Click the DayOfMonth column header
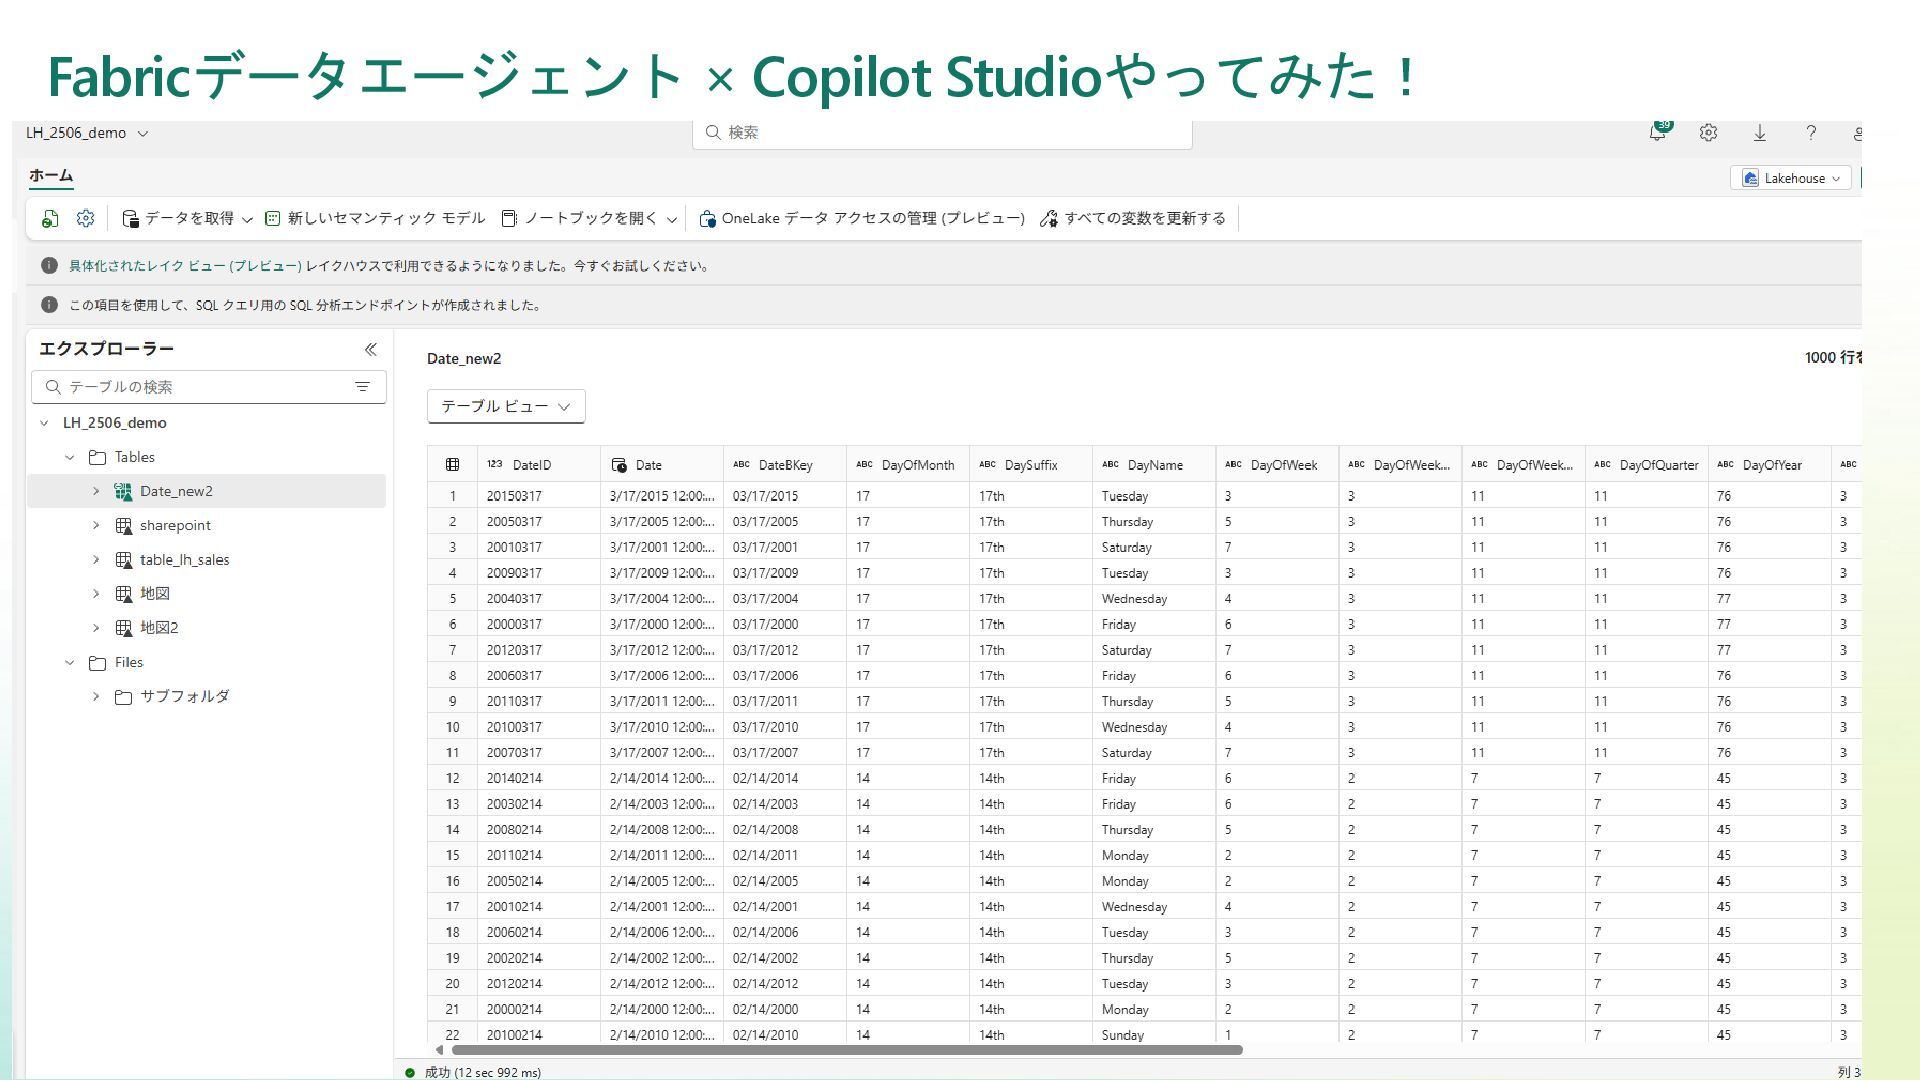The height and width of the screenshot is (1080, 1920). click(x=908, y=465)
